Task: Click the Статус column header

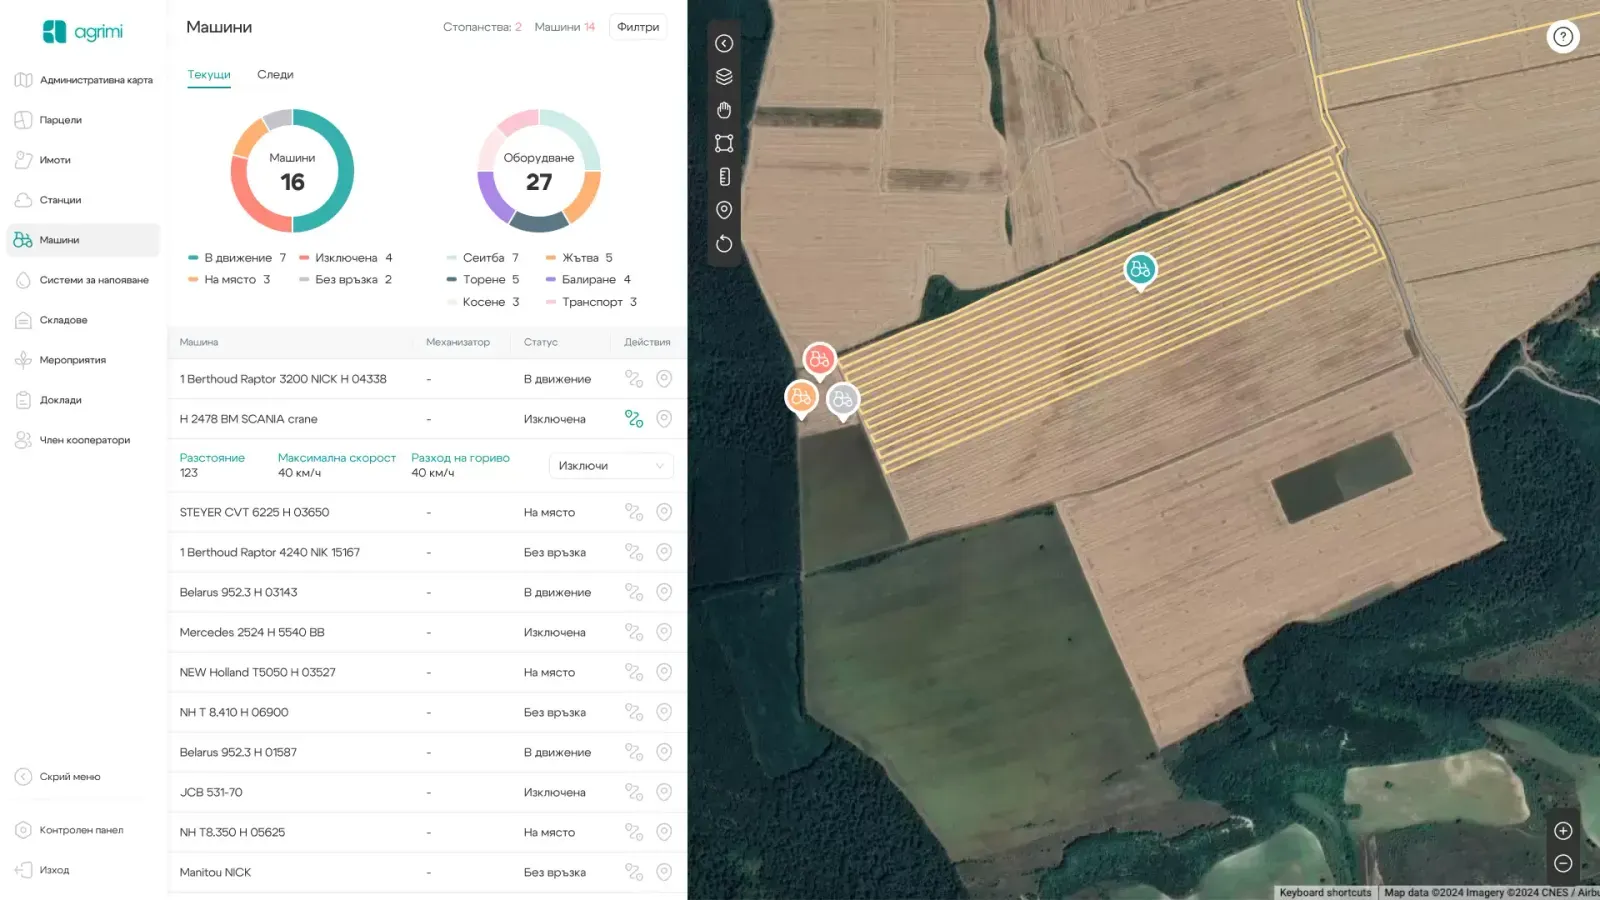Action: 541,342
